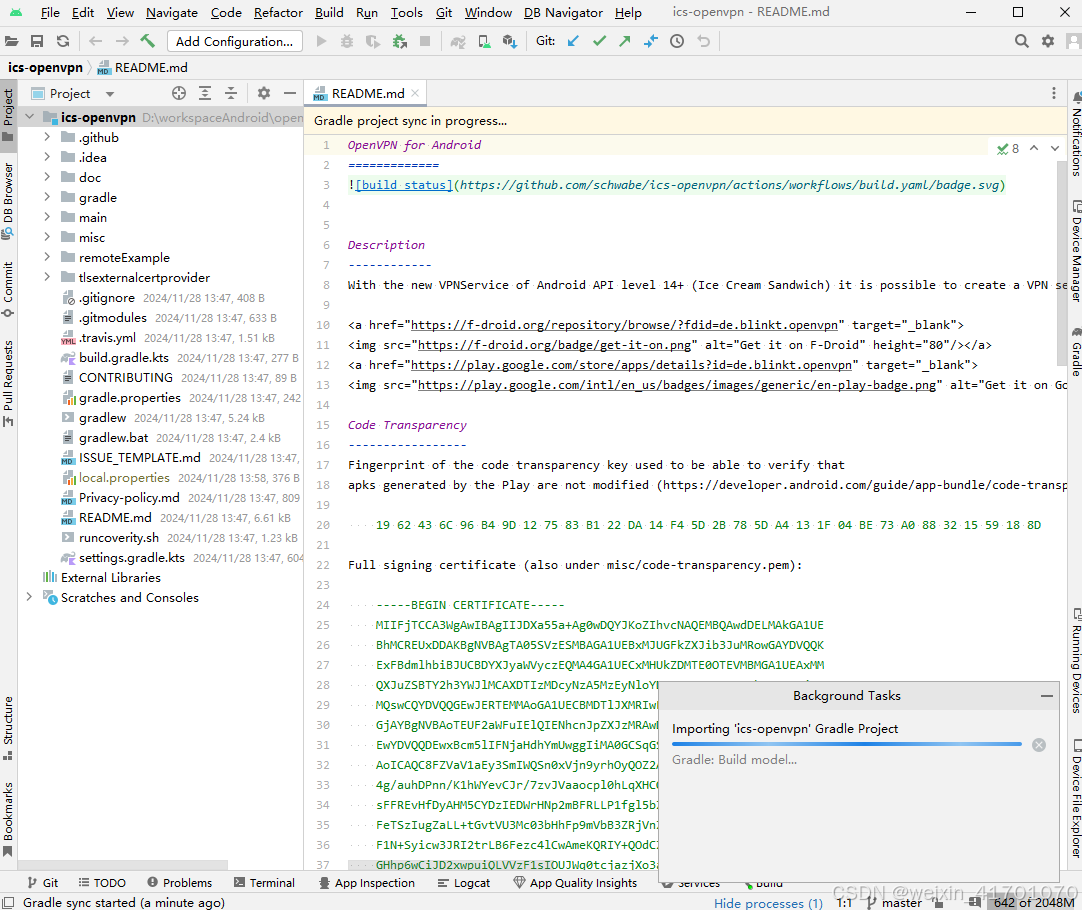Click memory indicator 642 of 2048M
Viewport: 1082px width, 910px height.
(1033, 903)
